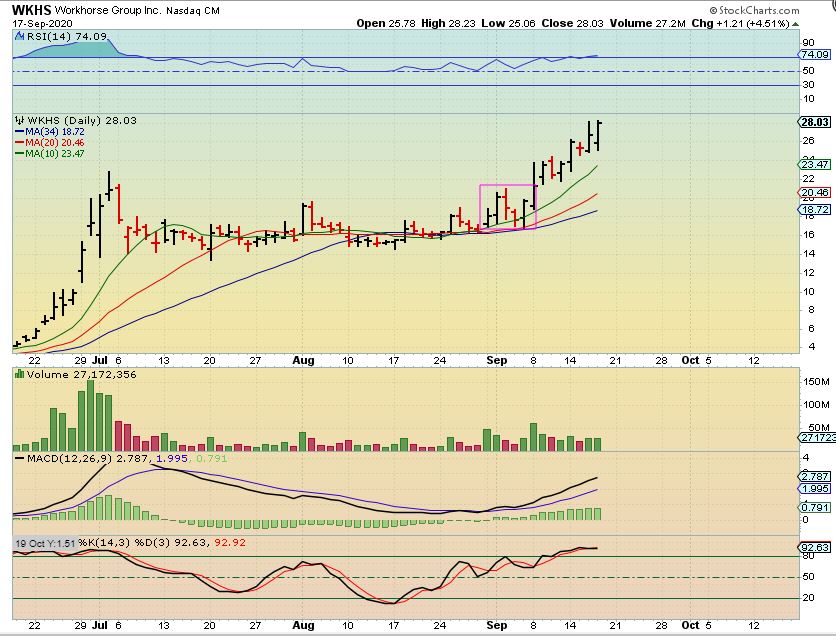Click the green MA(10) legend entry
Viewport: 836px width, 636px height.
click(x=50, y=154)
